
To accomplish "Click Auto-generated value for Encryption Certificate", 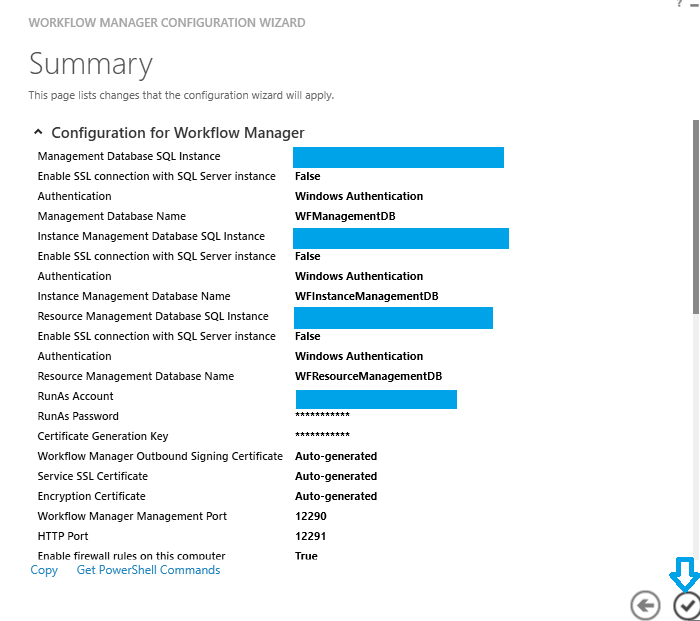I will pyautogui.click(x=336, y=496).
